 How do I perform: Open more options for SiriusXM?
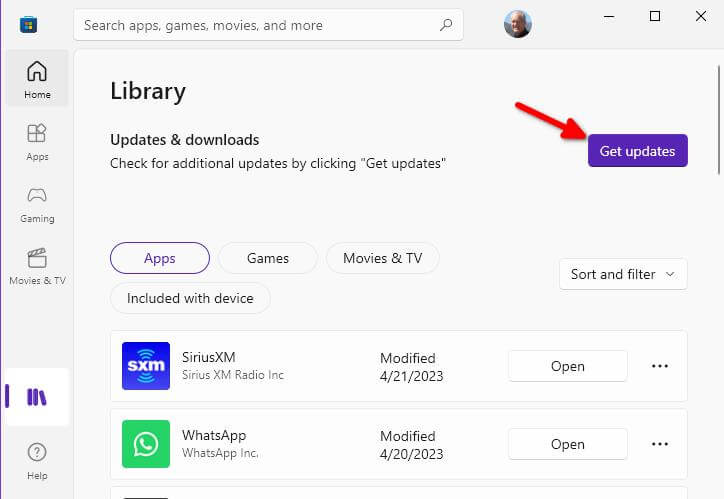[660, 366]
